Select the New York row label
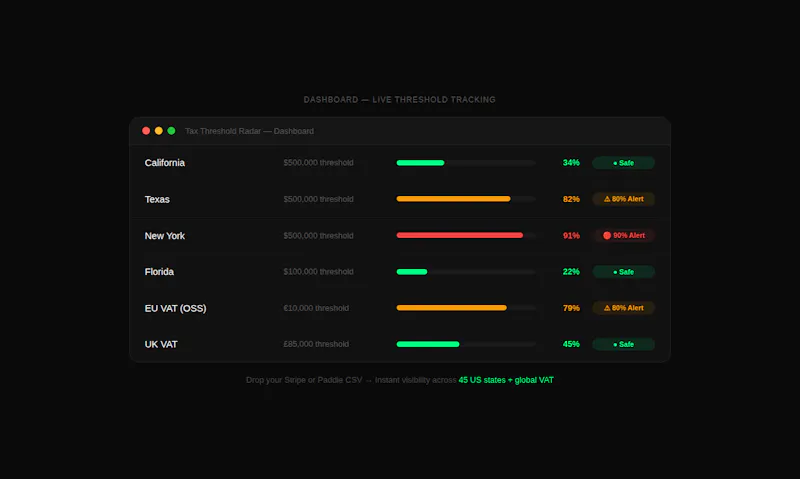Viewport: 800px width, 479px height. tap(164, 236)
